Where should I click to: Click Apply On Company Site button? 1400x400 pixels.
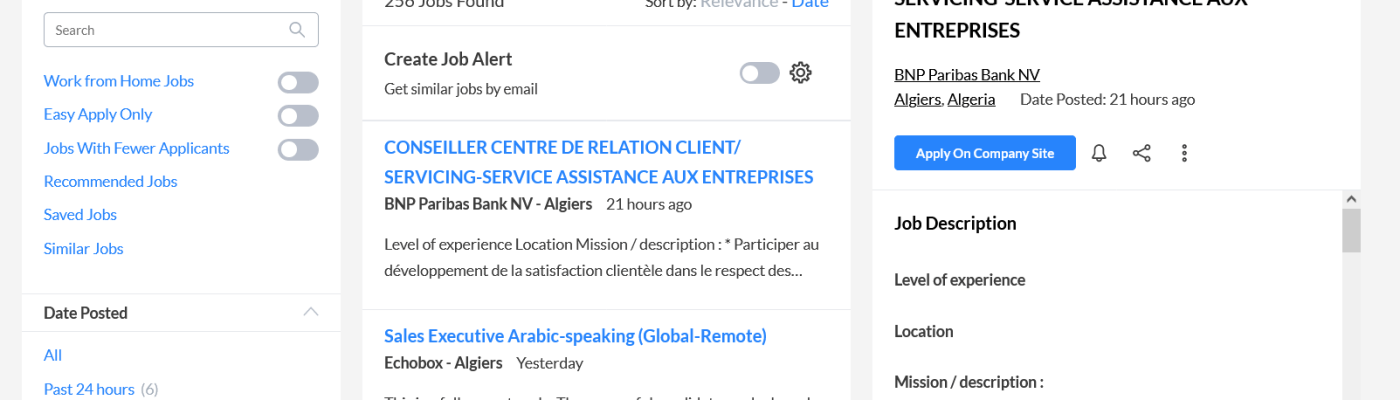pos(985,153)
